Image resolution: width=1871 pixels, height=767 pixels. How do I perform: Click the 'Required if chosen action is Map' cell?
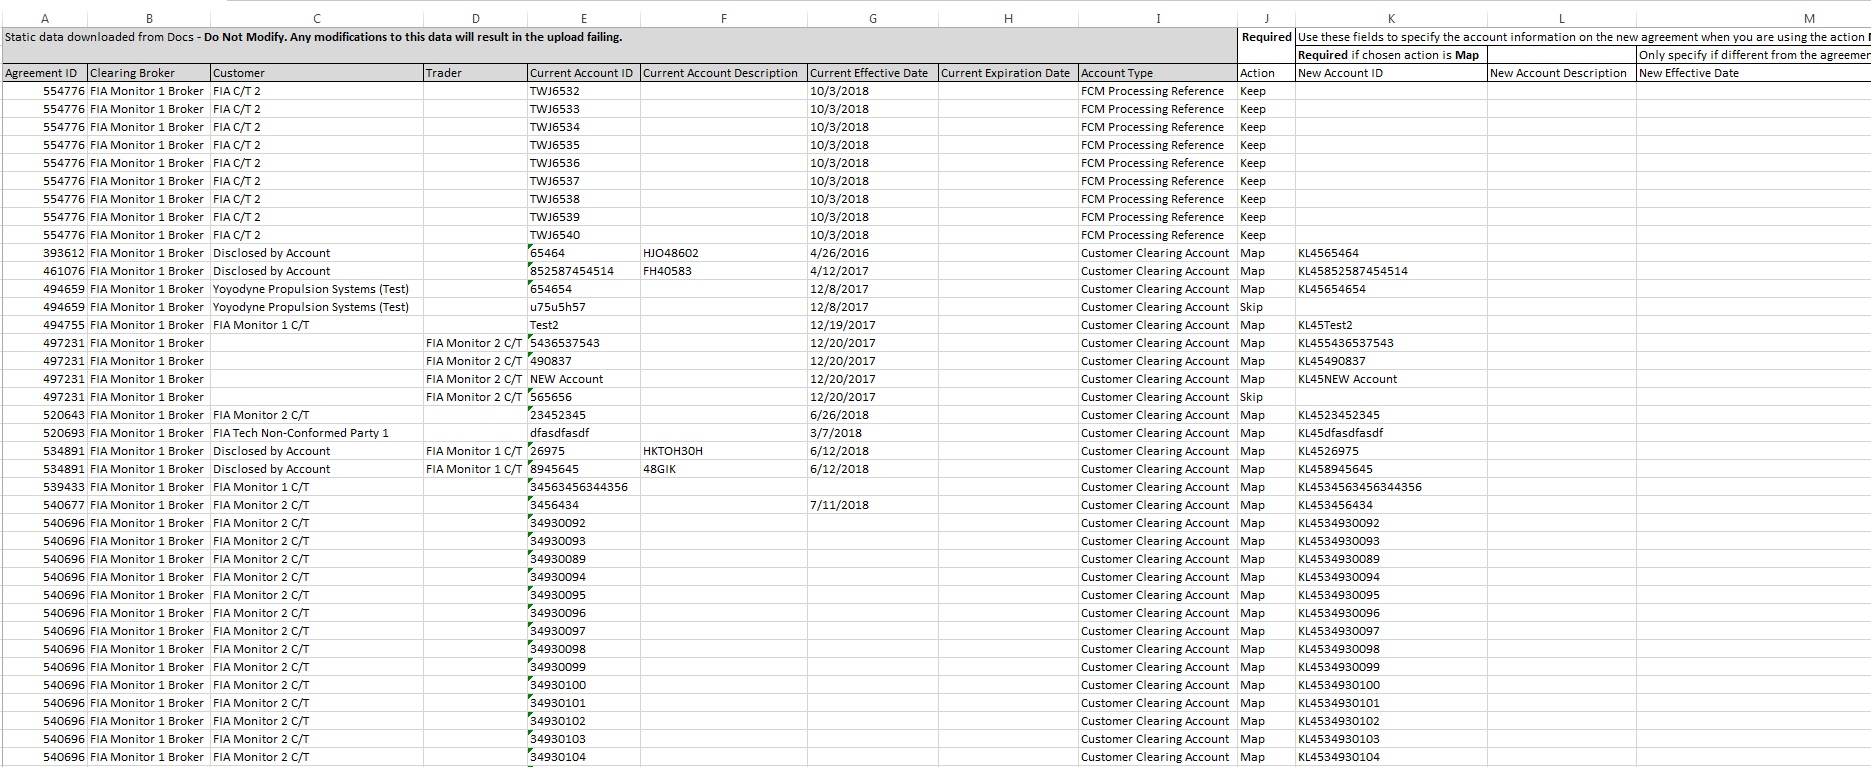(x=1391, y=55)
